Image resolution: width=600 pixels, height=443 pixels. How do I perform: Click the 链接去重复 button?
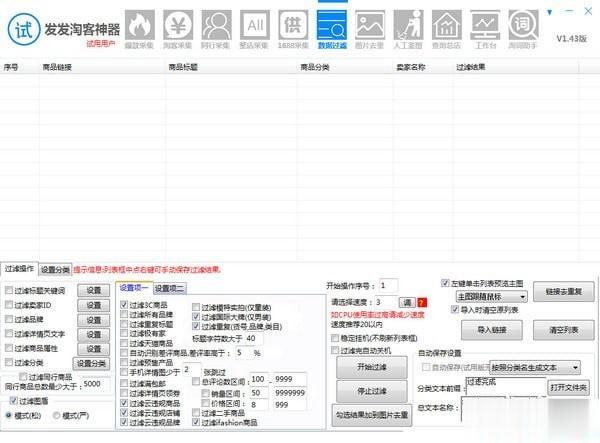564,292
